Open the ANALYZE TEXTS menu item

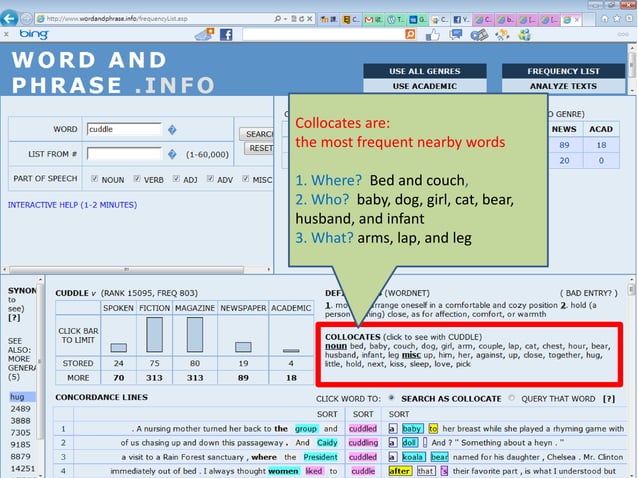tap(564, 86)
